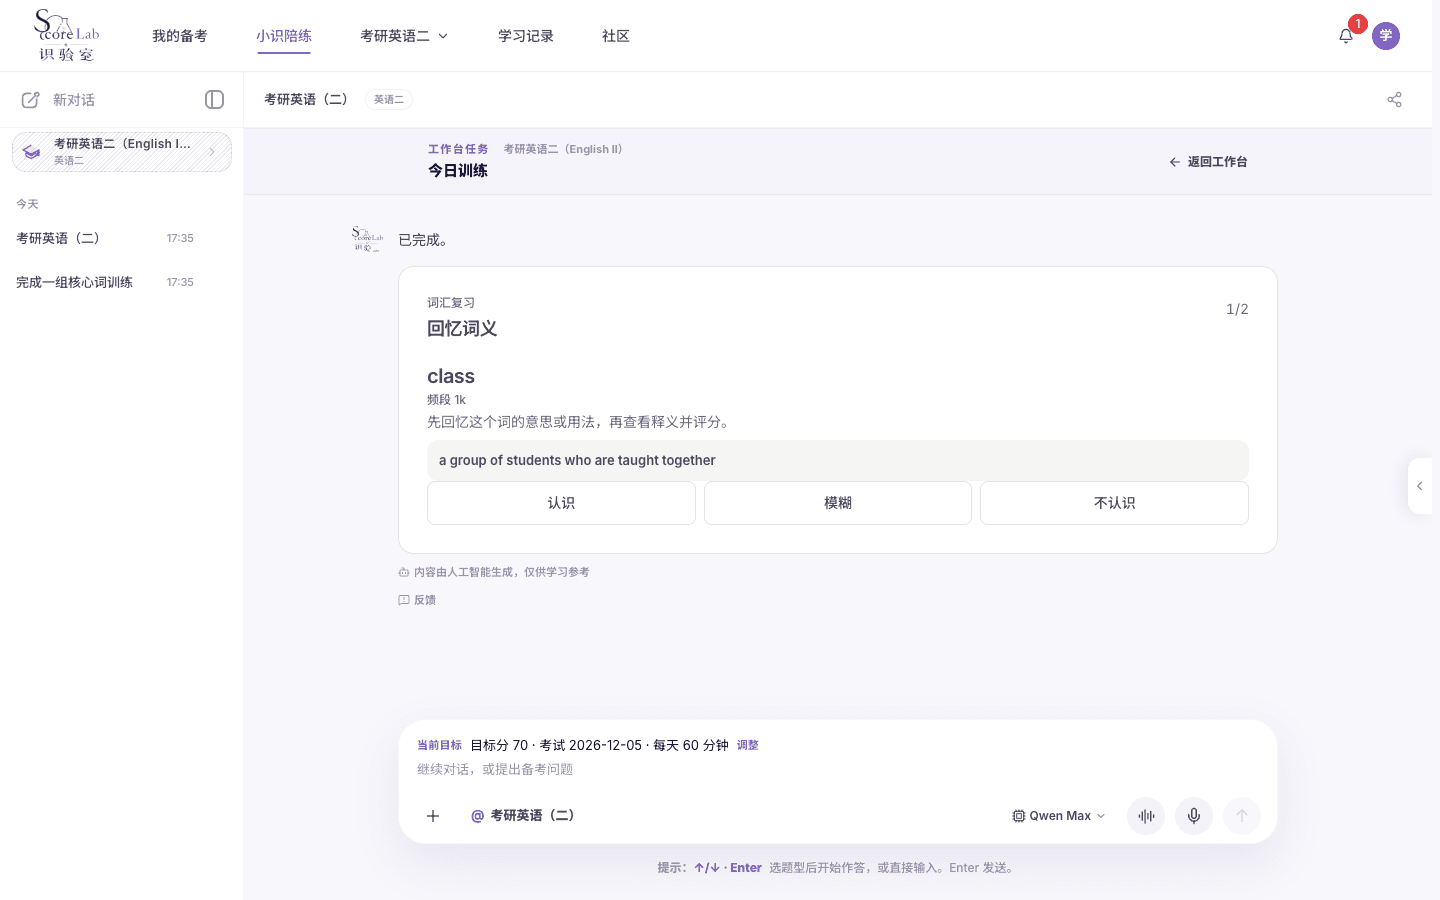Toggle the sidebar collapse icon
1440x900 pixels.
coord(214,99)
